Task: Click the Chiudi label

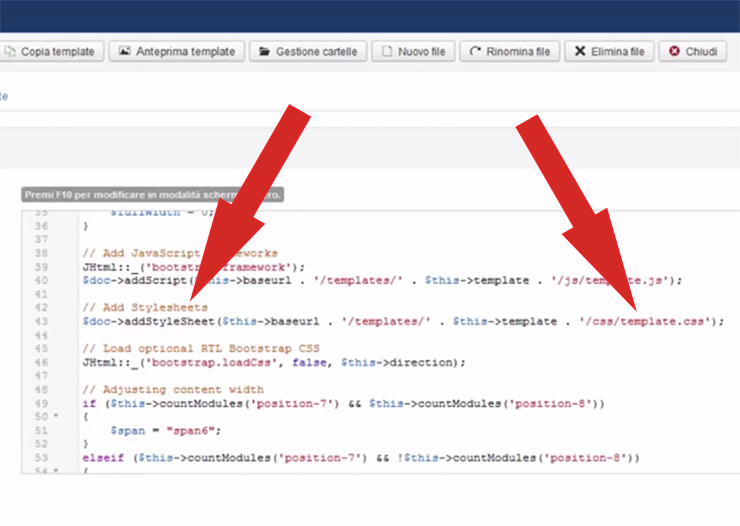Action: click(701, 51)
